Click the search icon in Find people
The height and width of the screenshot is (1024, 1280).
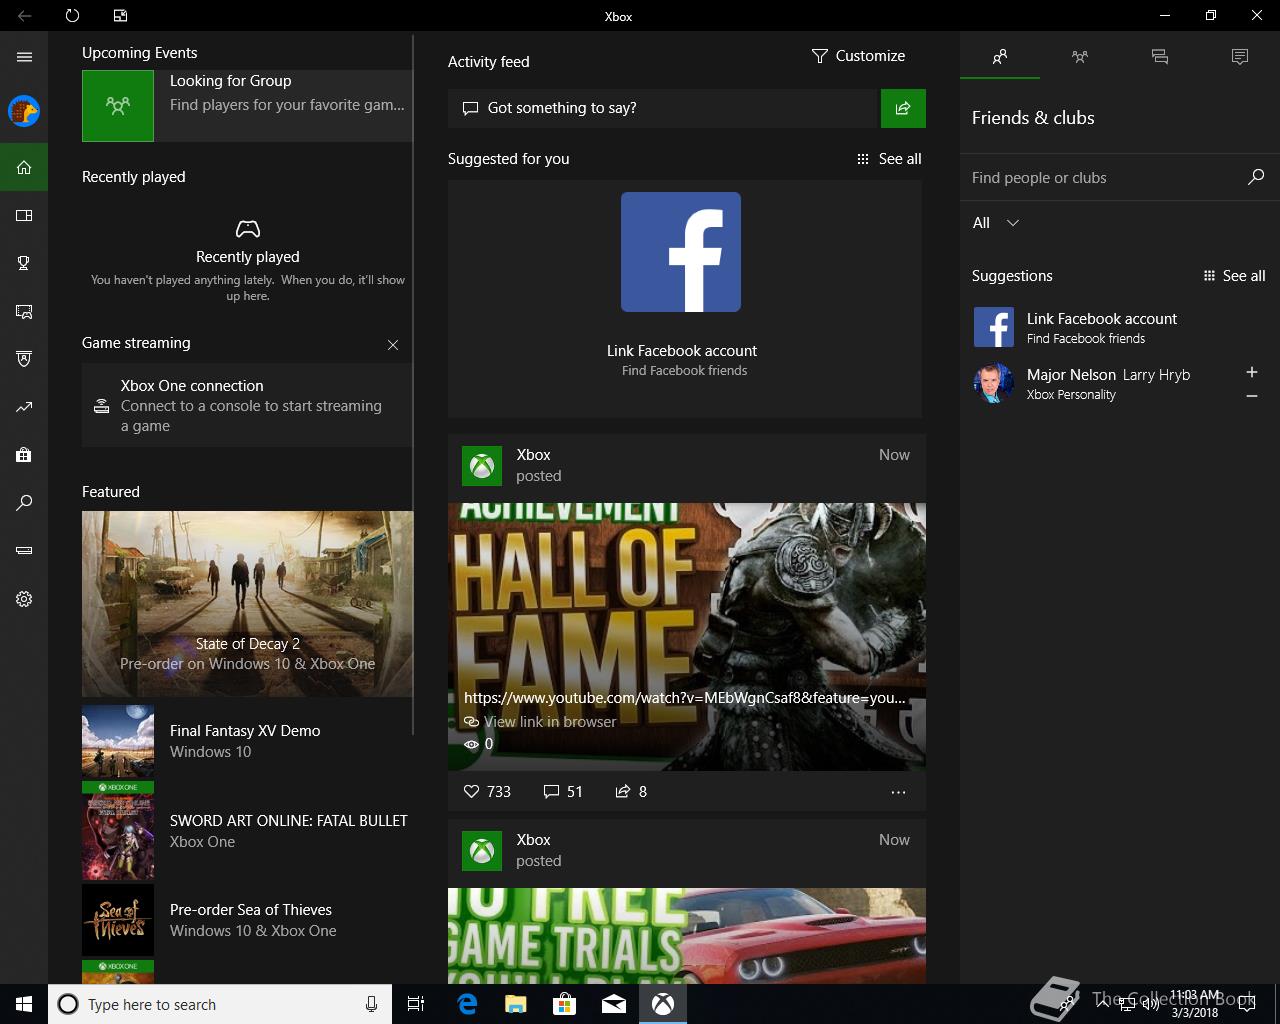click(1256, 177)
